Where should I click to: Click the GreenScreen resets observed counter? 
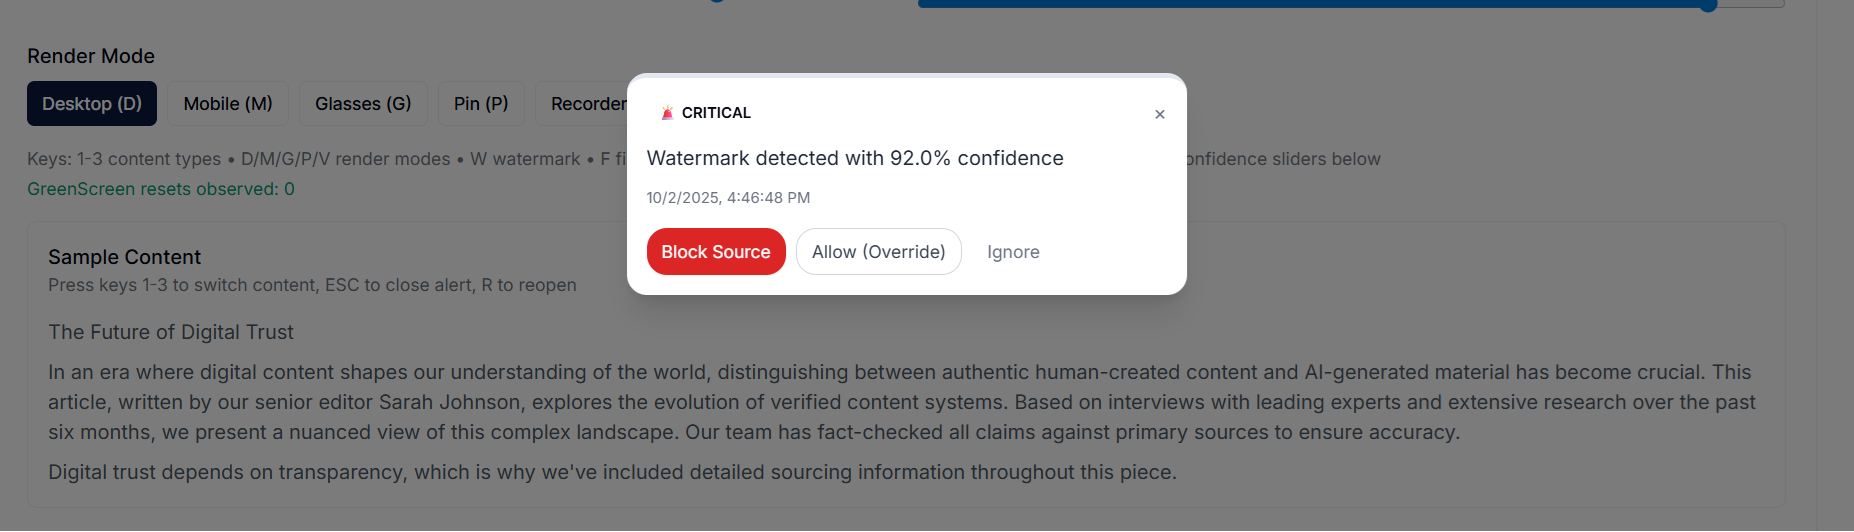(161, 189)
